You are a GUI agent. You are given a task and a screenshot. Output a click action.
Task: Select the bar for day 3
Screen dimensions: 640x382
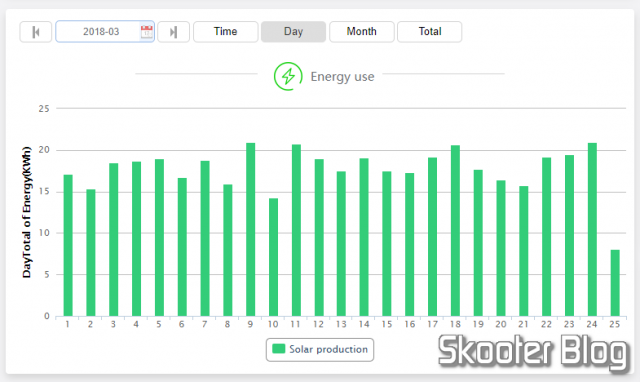coord(113,240)
